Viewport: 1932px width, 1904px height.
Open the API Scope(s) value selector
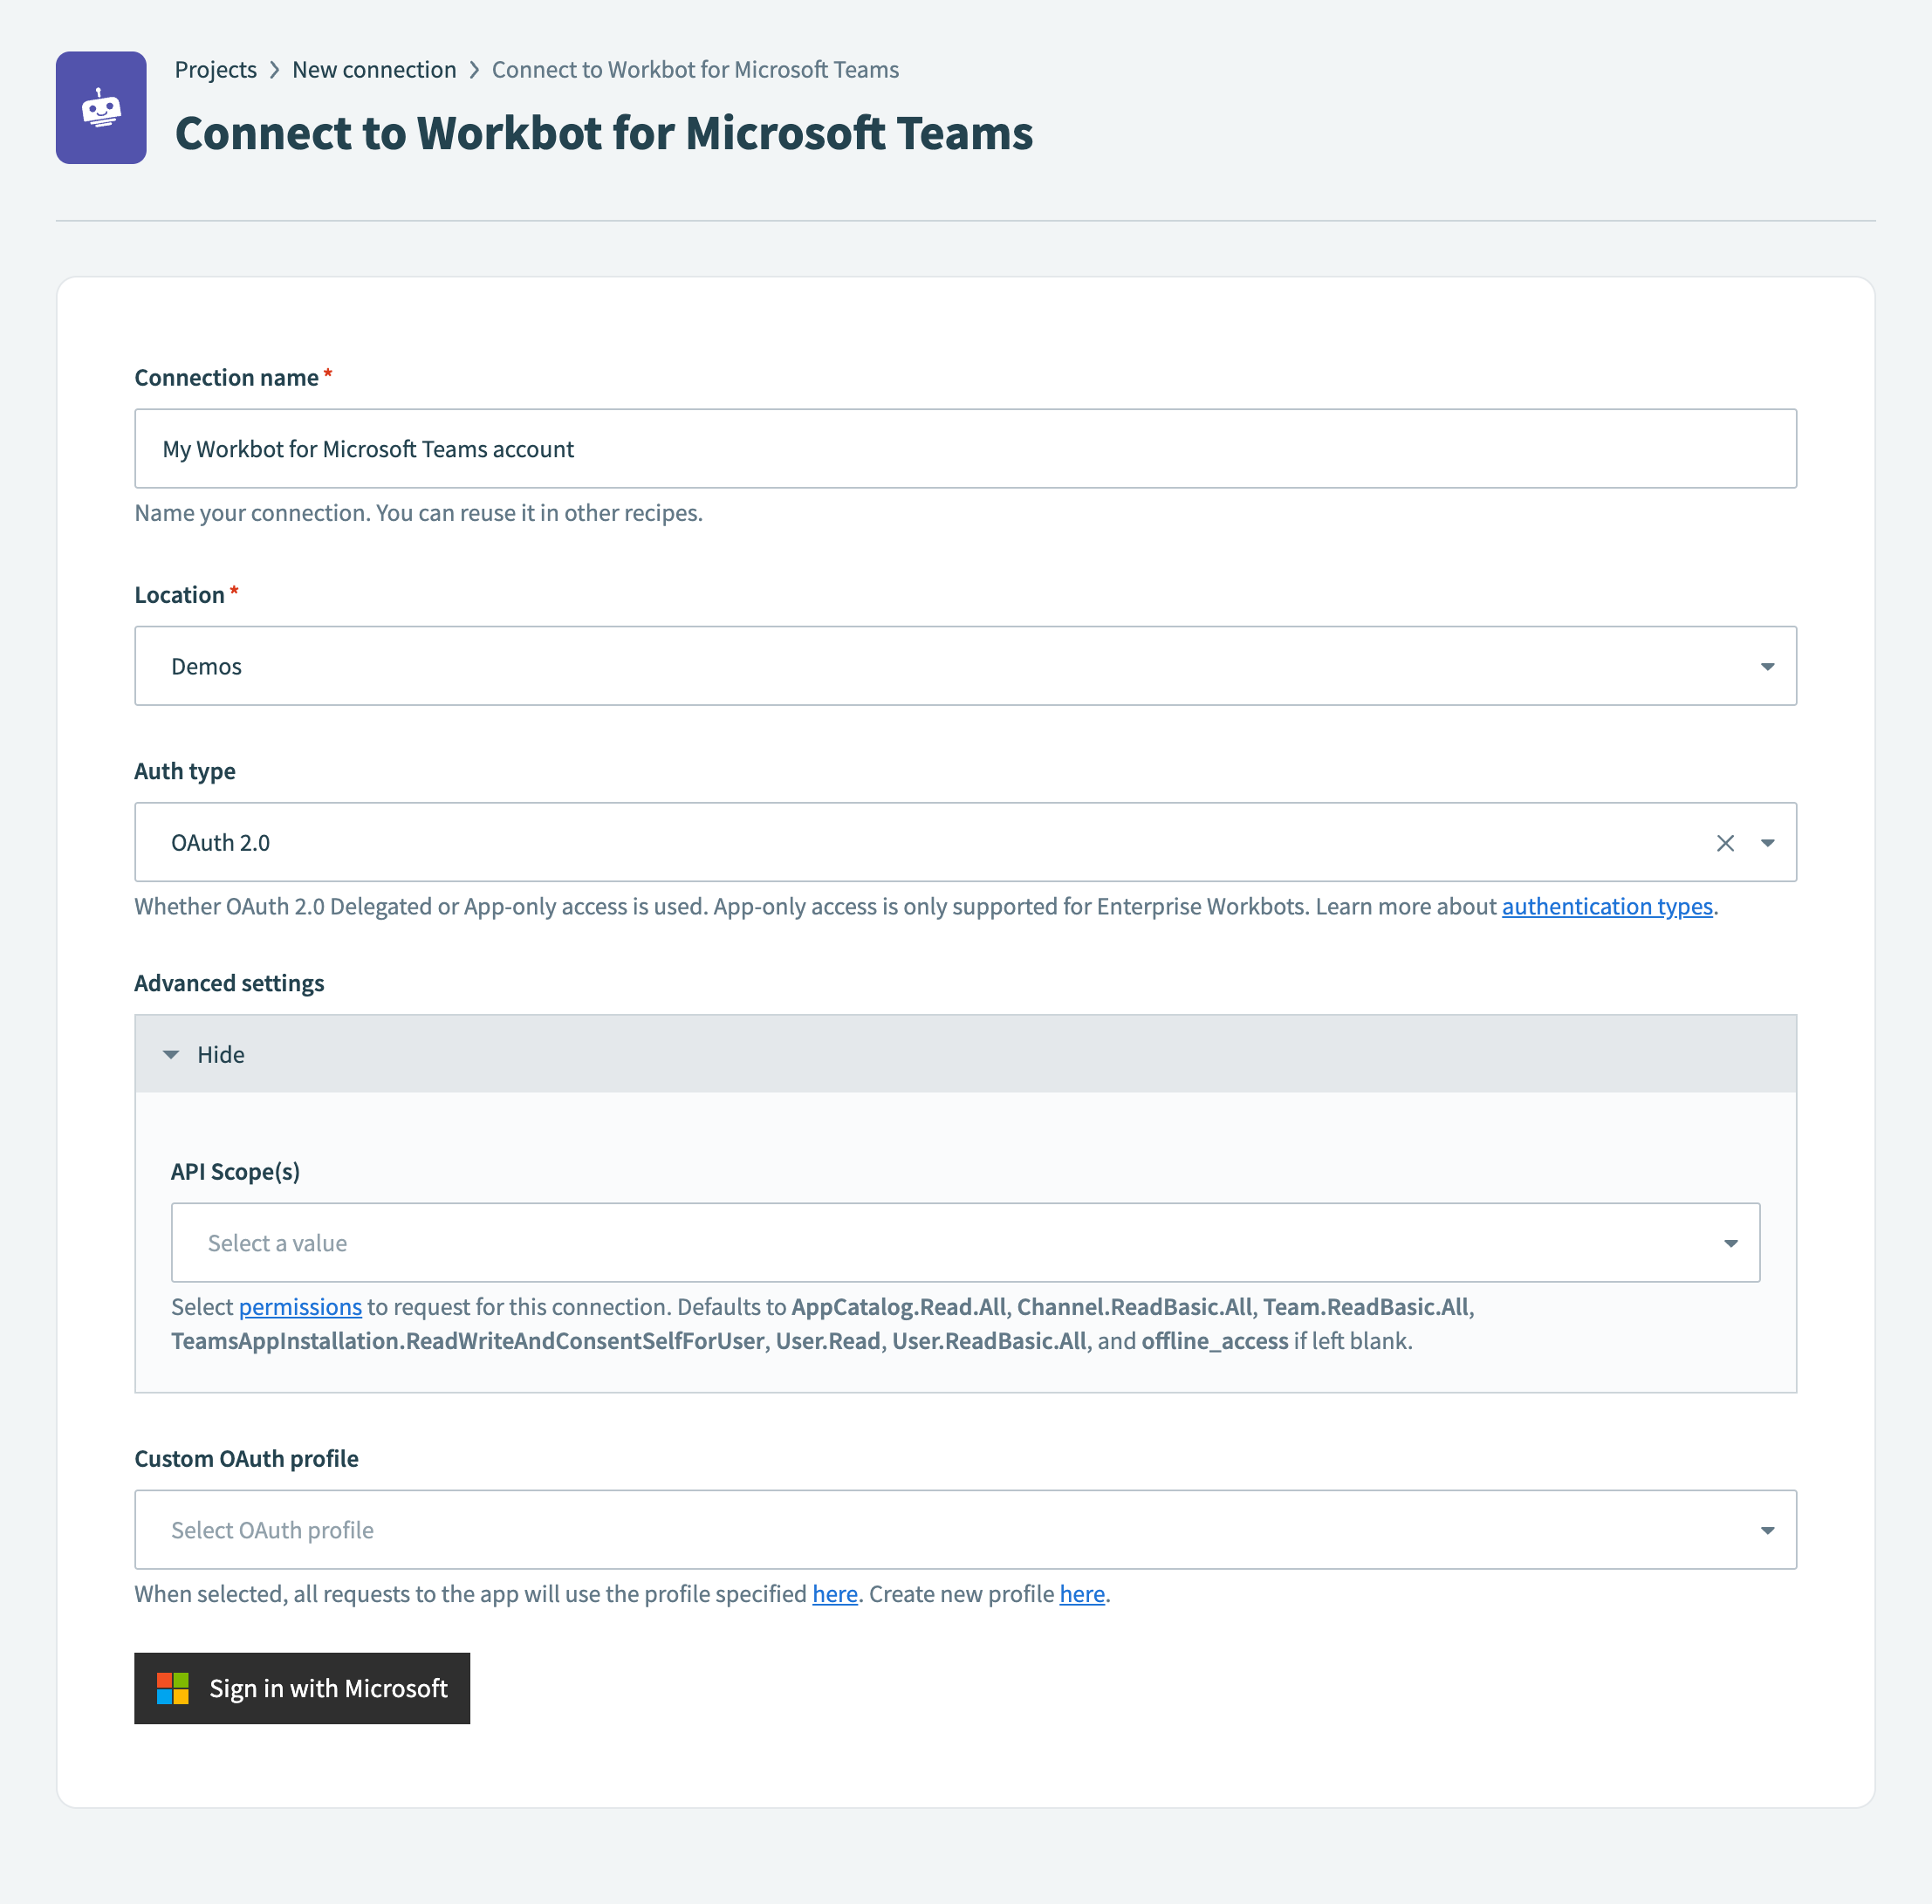click(x=1731, y=1243)
